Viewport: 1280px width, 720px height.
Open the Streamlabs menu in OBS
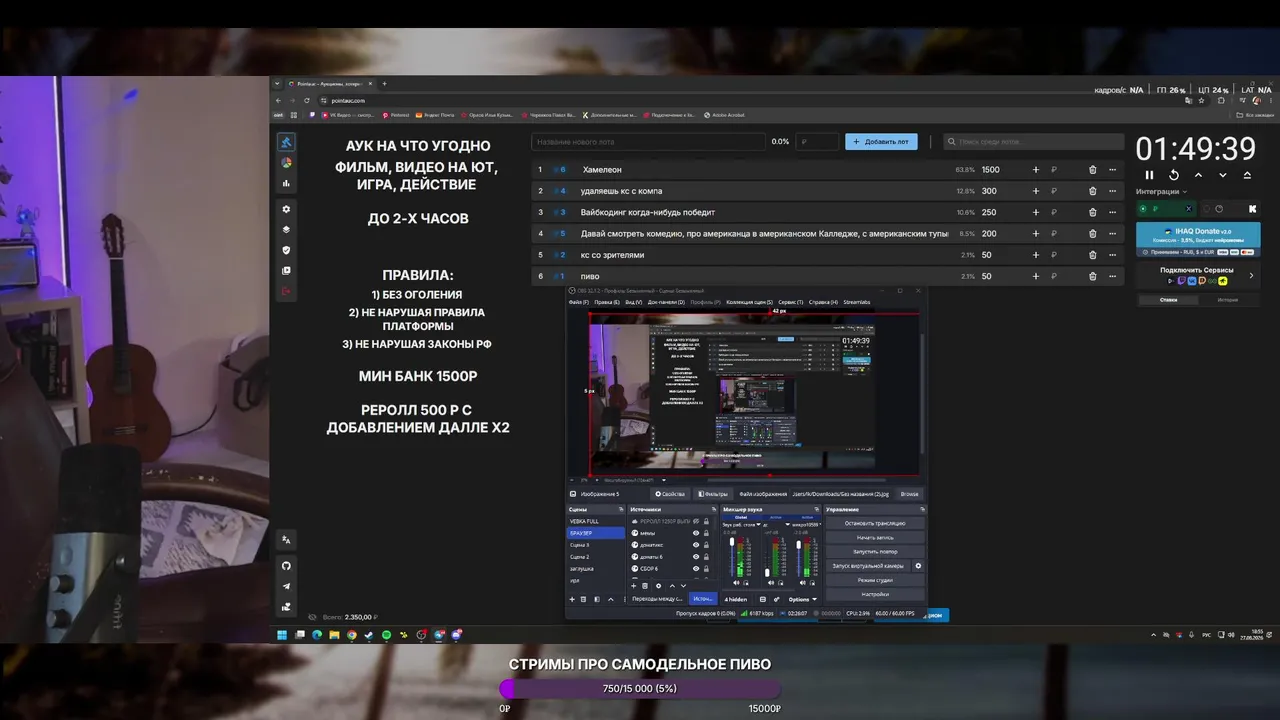click(857, 302)
